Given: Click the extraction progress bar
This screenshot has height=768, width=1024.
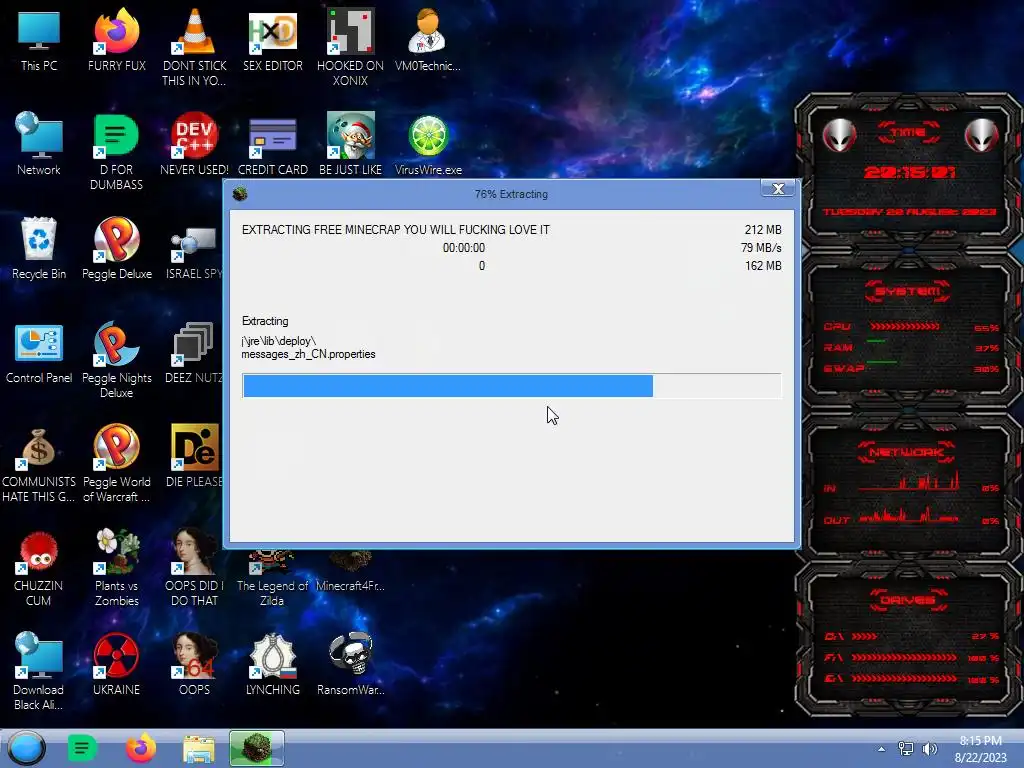Looking at the screenshot, I should pos(511,385).
